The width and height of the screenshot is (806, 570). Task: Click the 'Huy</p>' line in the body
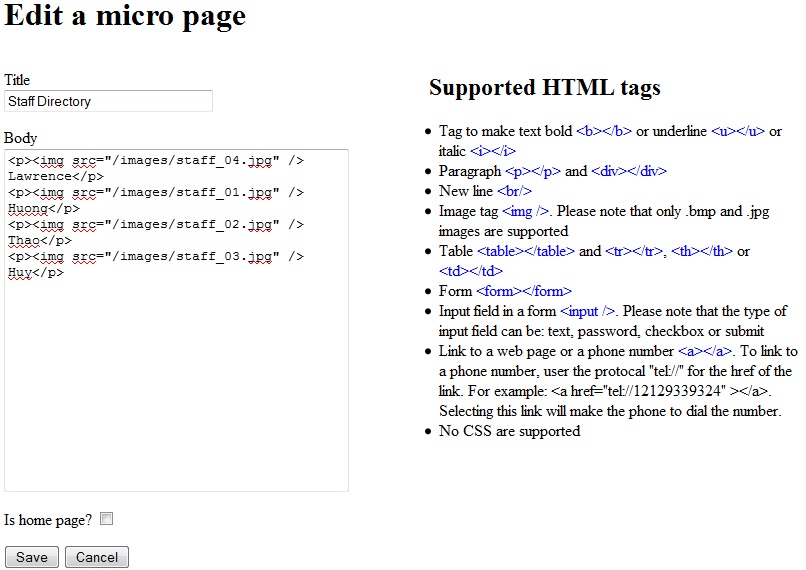point(35,272)
